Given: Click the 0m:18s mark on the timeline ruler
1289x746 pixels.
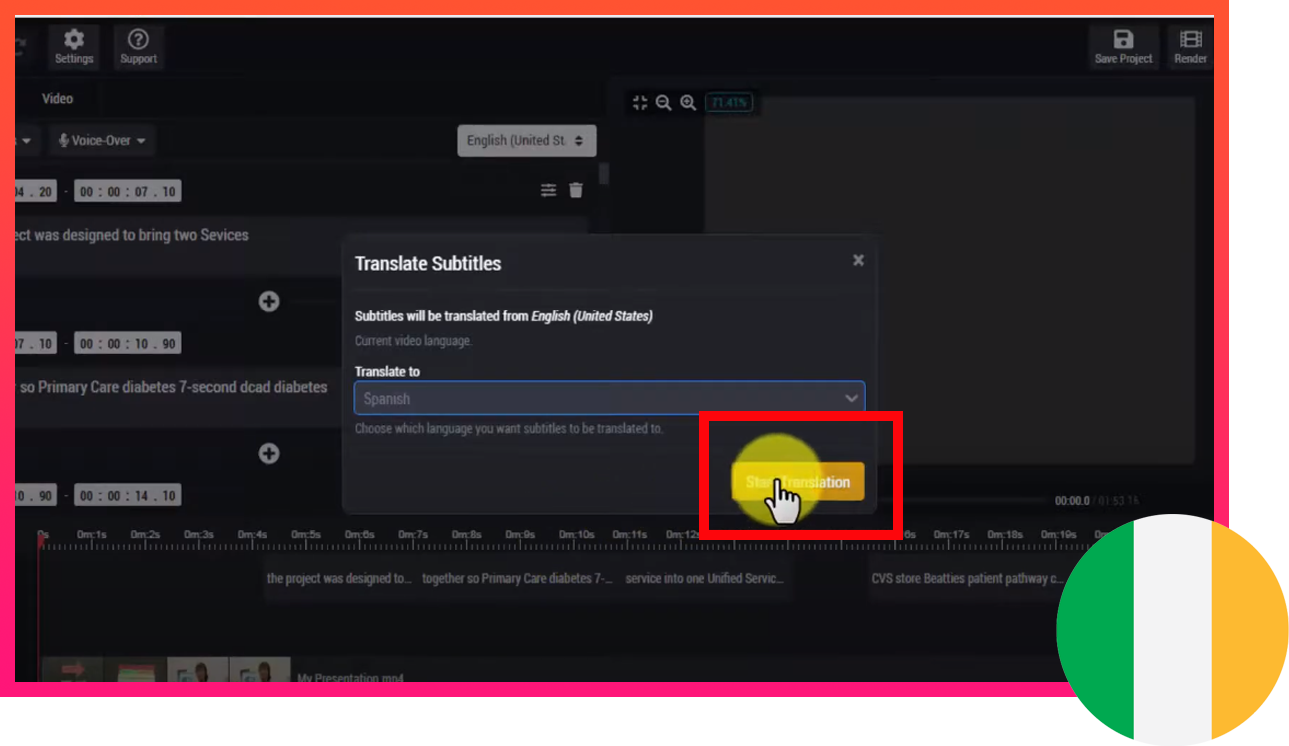Looking at the screenshot, I should pos(1005,535).
